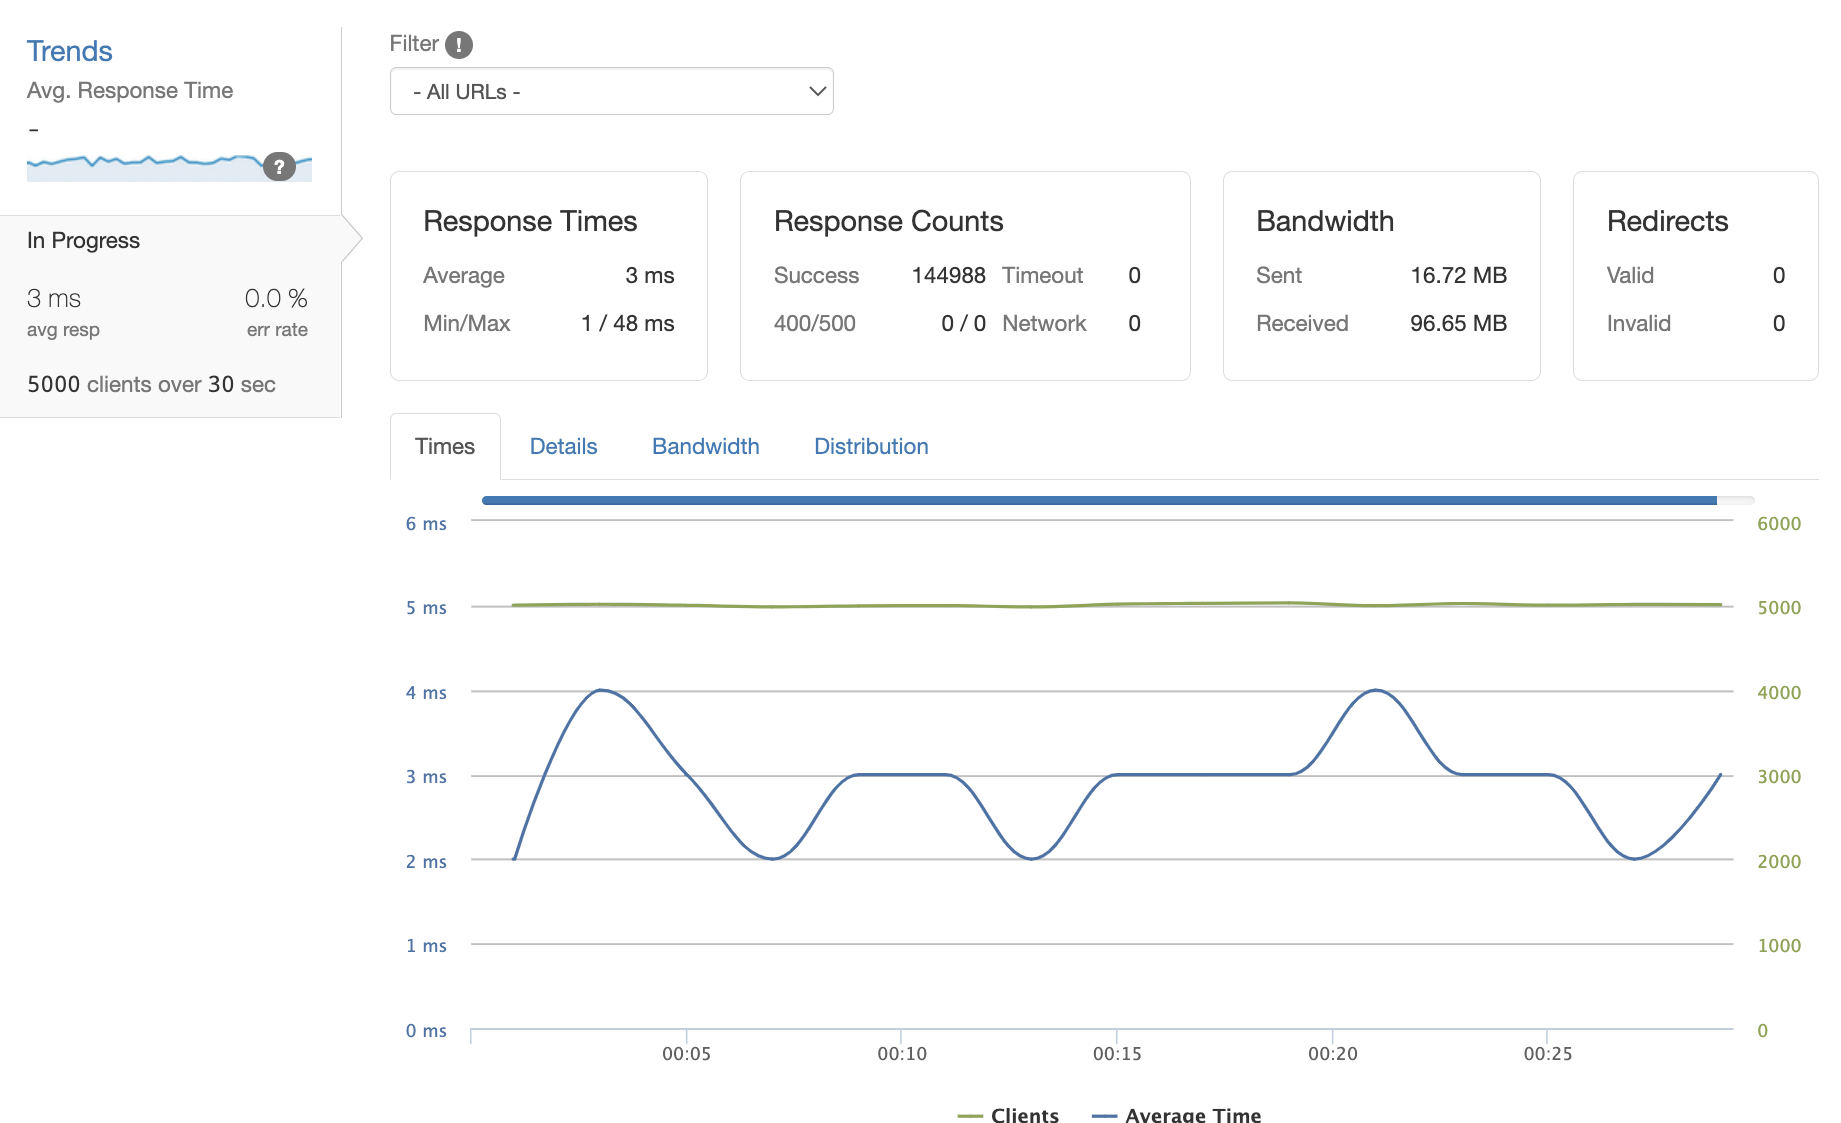Click the 0.0 % err rate value

click(276, 299)
